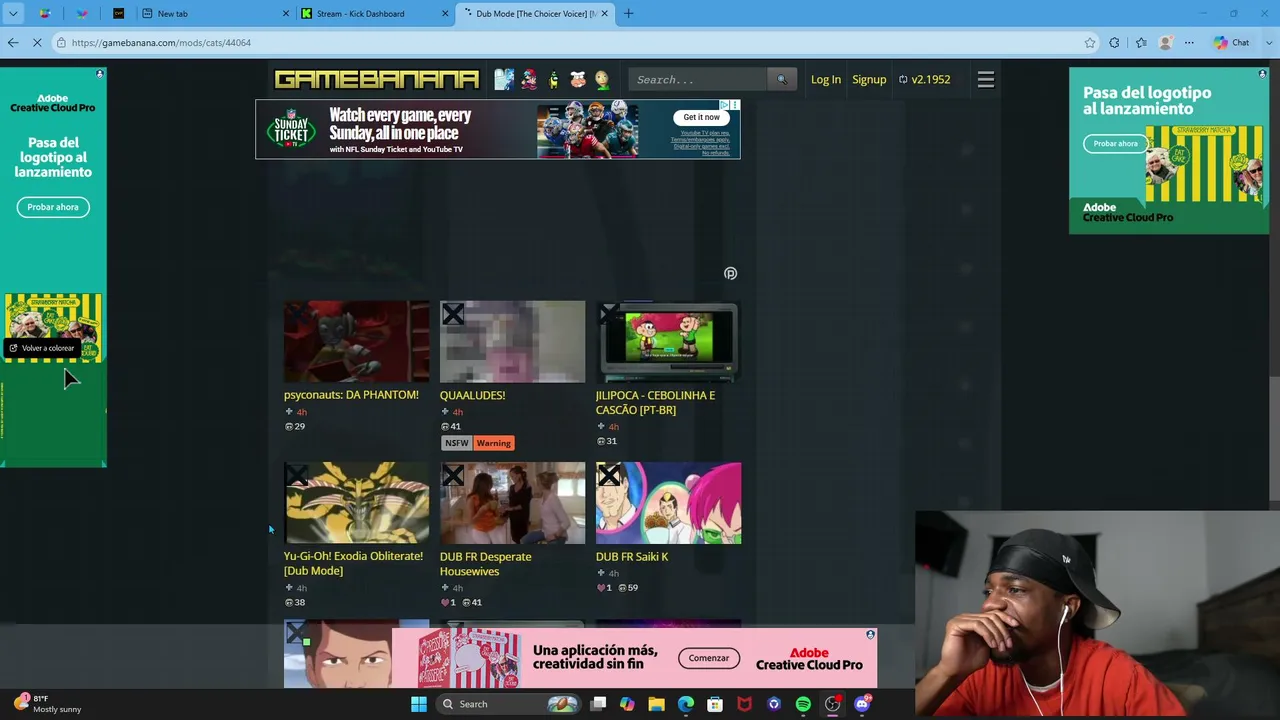Open a new browser tab with plus button
The width and height of the screenshot is (1280, 720).
click(x=629, y=14)
